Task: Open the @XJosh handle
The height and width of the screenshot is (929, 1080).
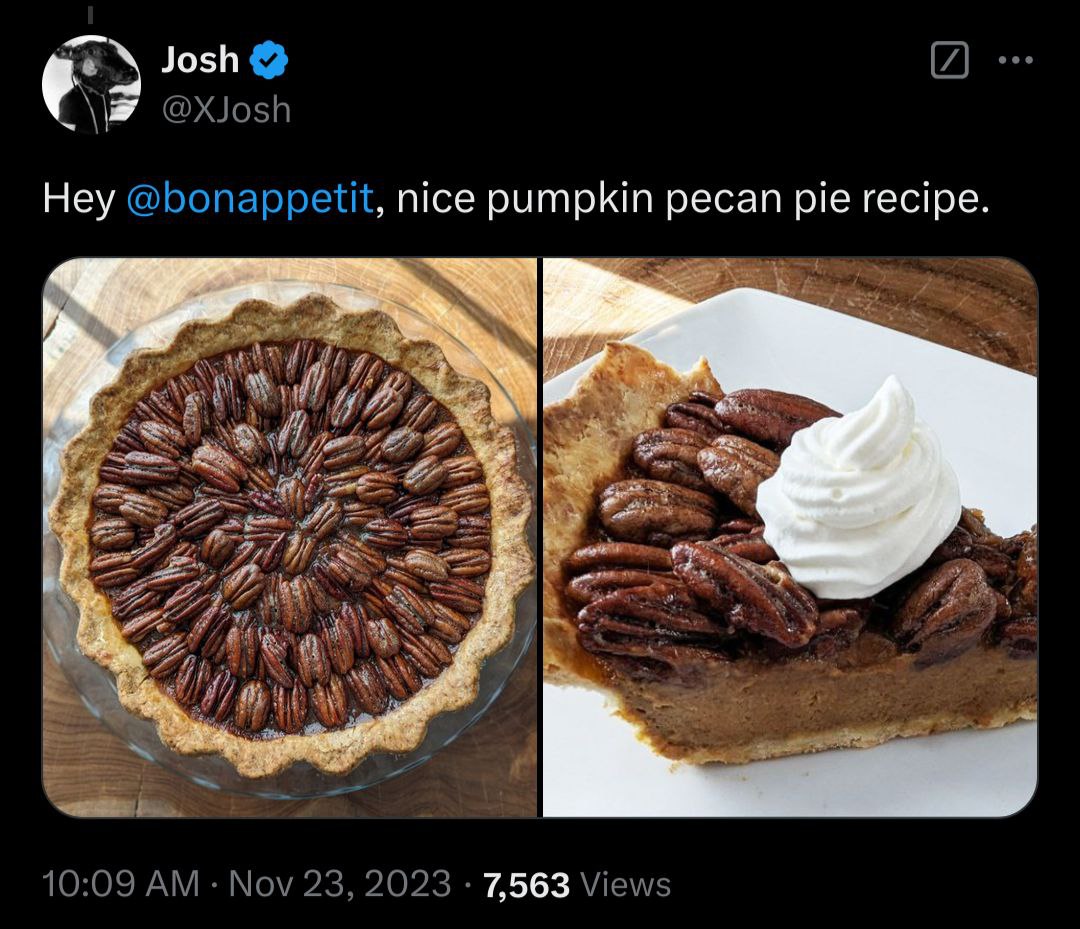Action: [x=226, y=108]
